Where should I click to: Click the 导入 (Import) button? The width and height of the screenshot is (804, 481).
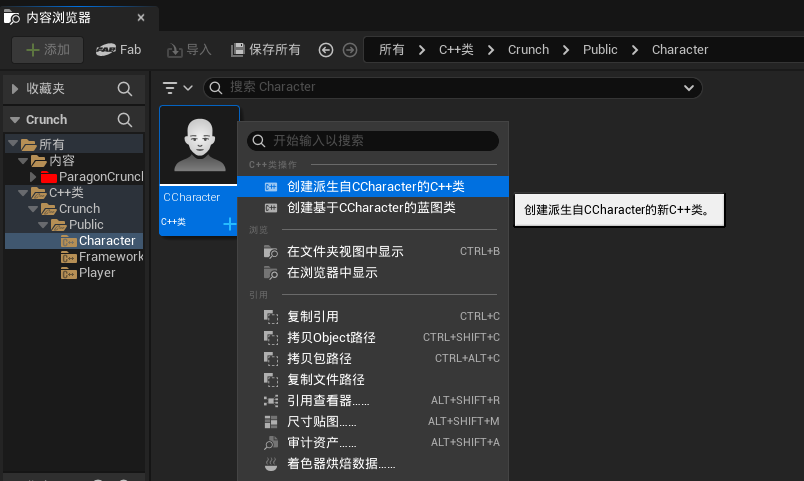[x=189, y=50]
